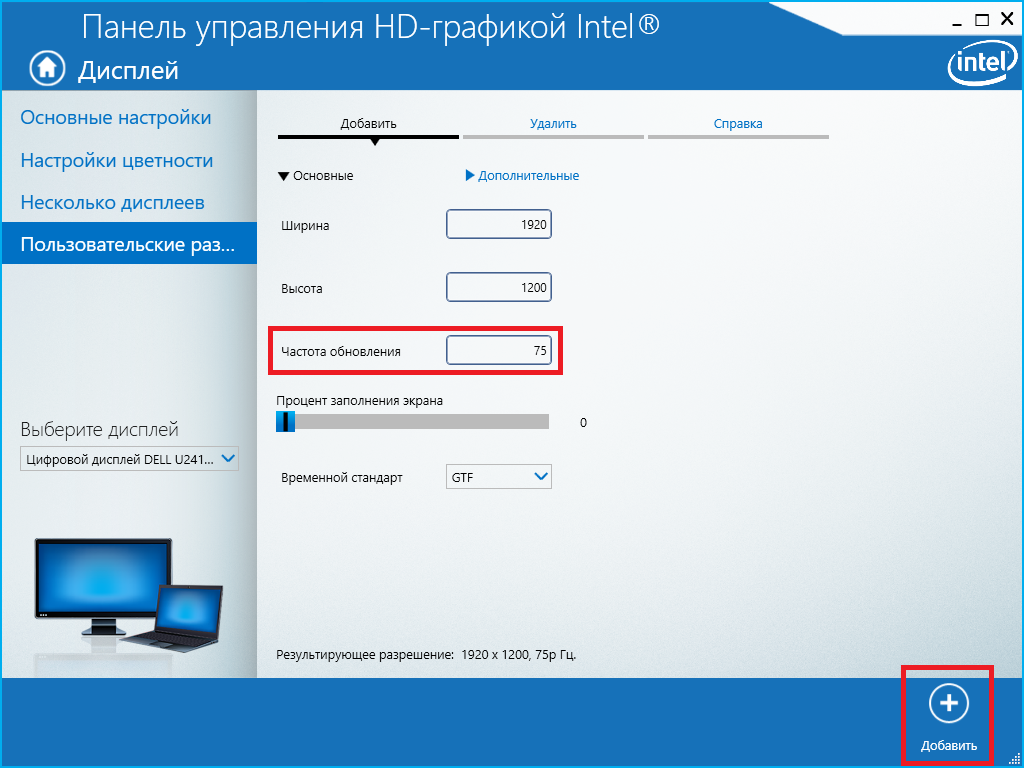Open Настройки цветности section
This screenshot has width=1024, height=768.
coord(117,160)
